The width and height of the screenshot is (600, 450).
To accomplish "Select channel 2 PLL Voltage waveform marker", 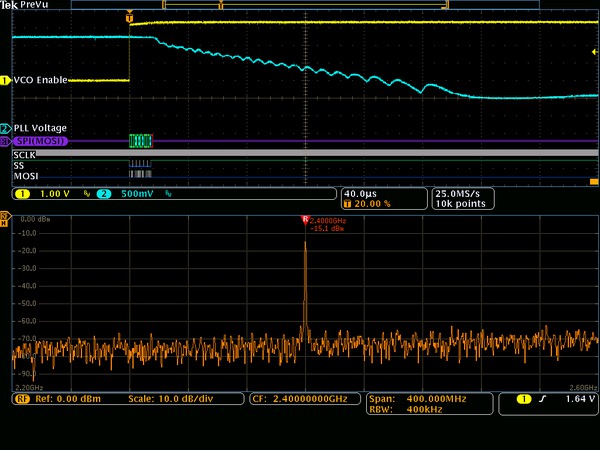I will pyautogui.click(x=5, y=129).
